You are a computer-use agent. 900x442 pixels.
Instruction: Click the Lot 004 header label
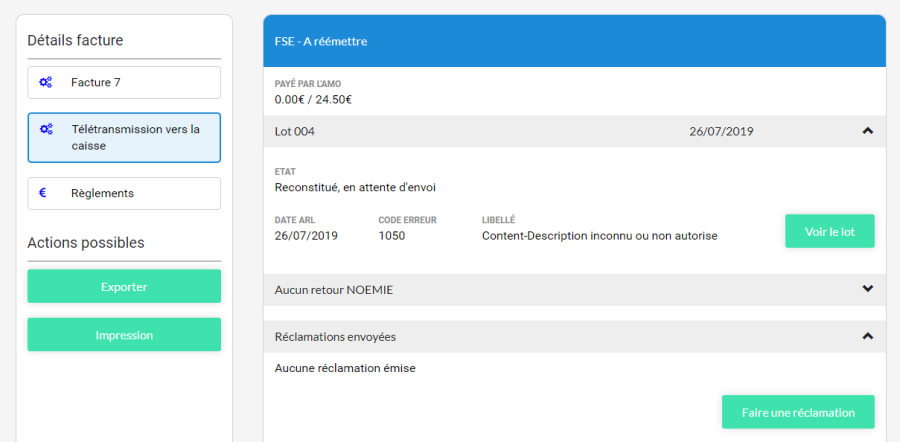point(295,131)
